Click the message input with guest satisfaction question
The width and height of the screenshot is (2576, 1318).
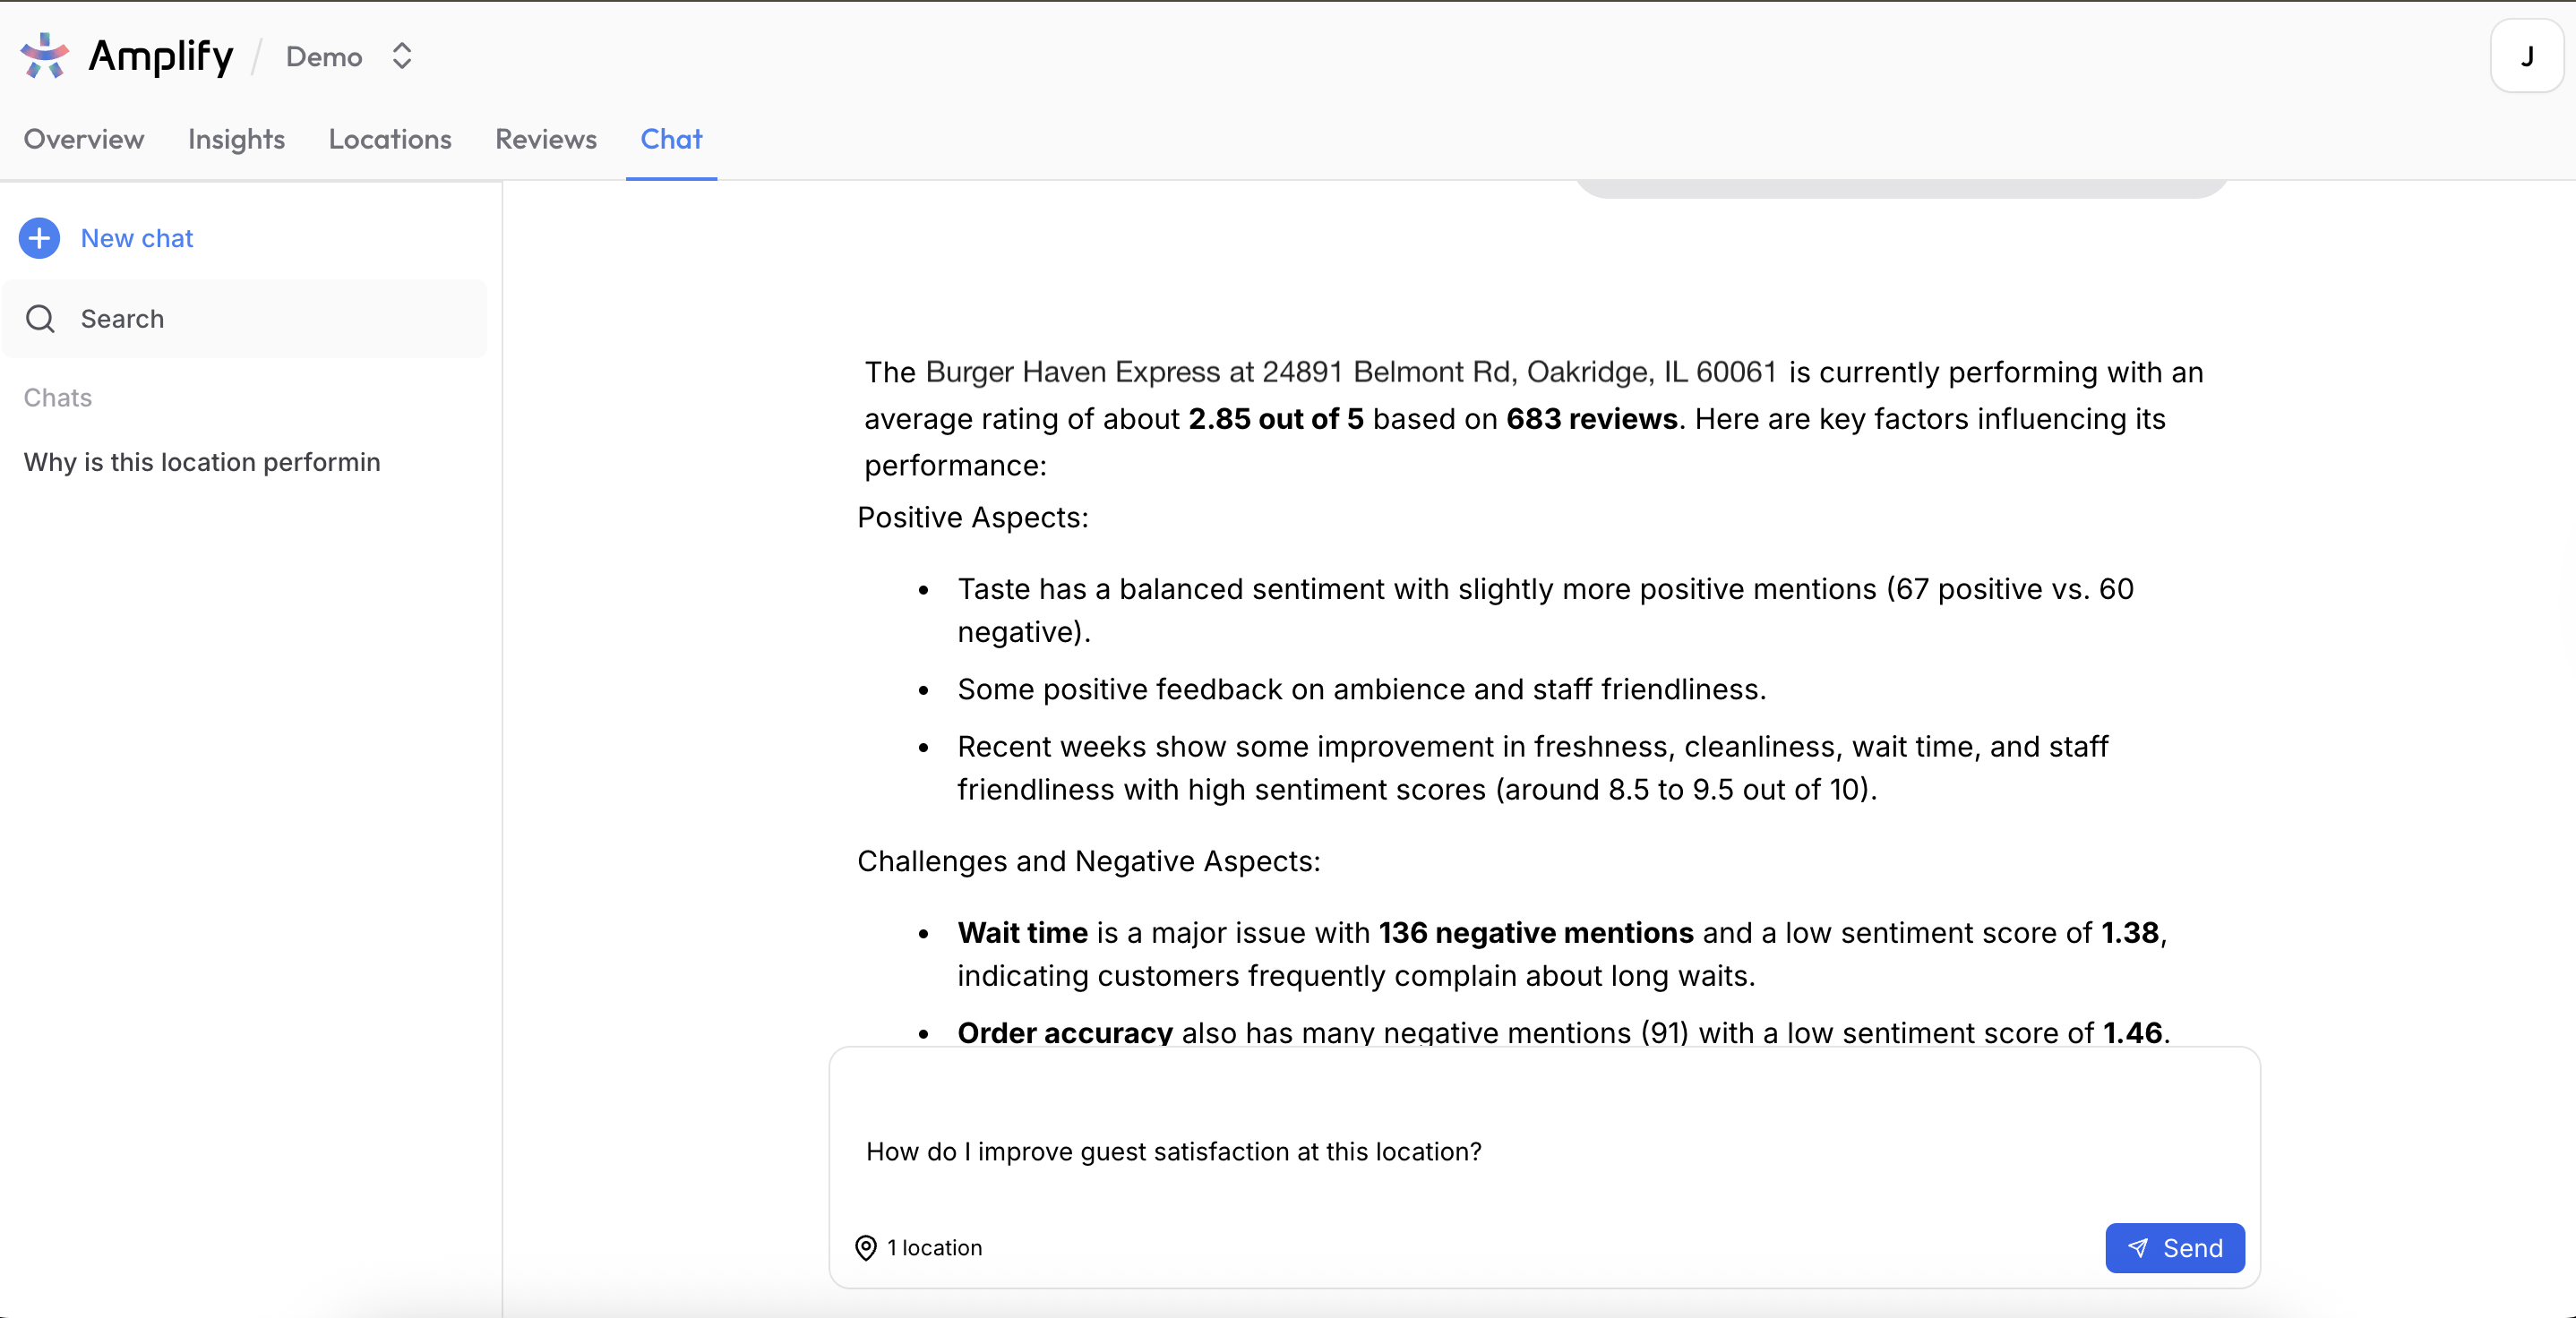1543,1151
